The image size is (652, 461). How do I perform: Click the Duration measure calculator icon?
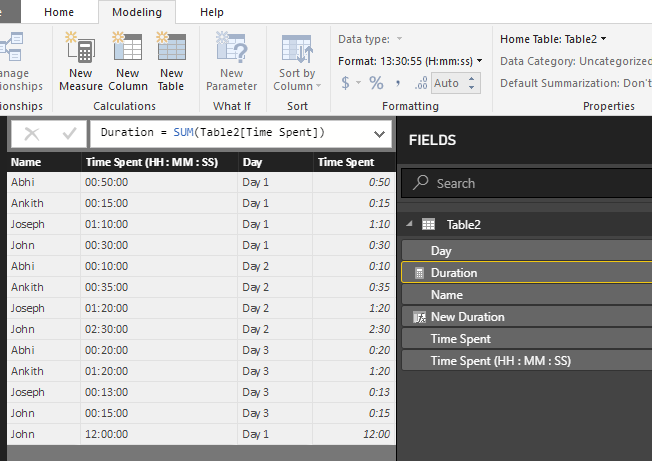tap(419, 273)
